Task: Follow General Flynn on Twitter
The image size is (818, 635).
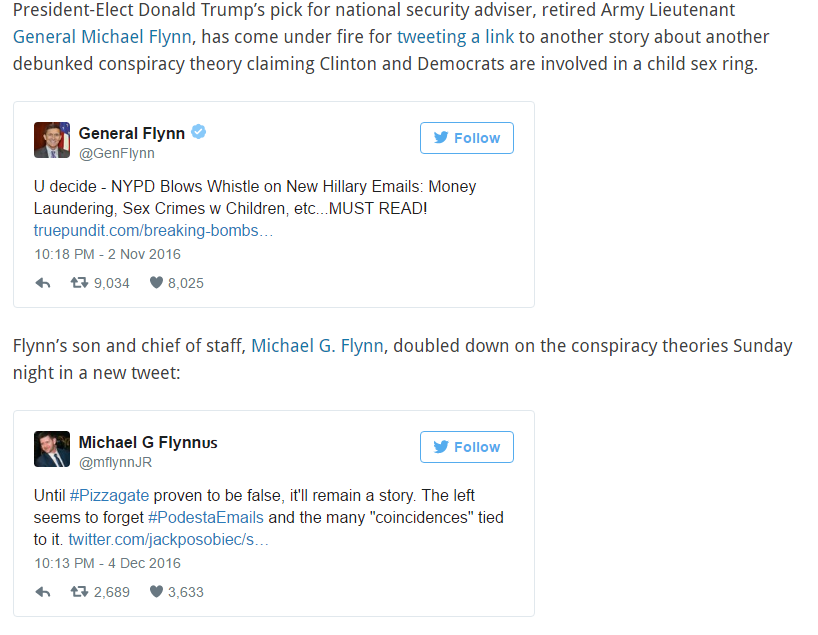Action: coord(466,138)
